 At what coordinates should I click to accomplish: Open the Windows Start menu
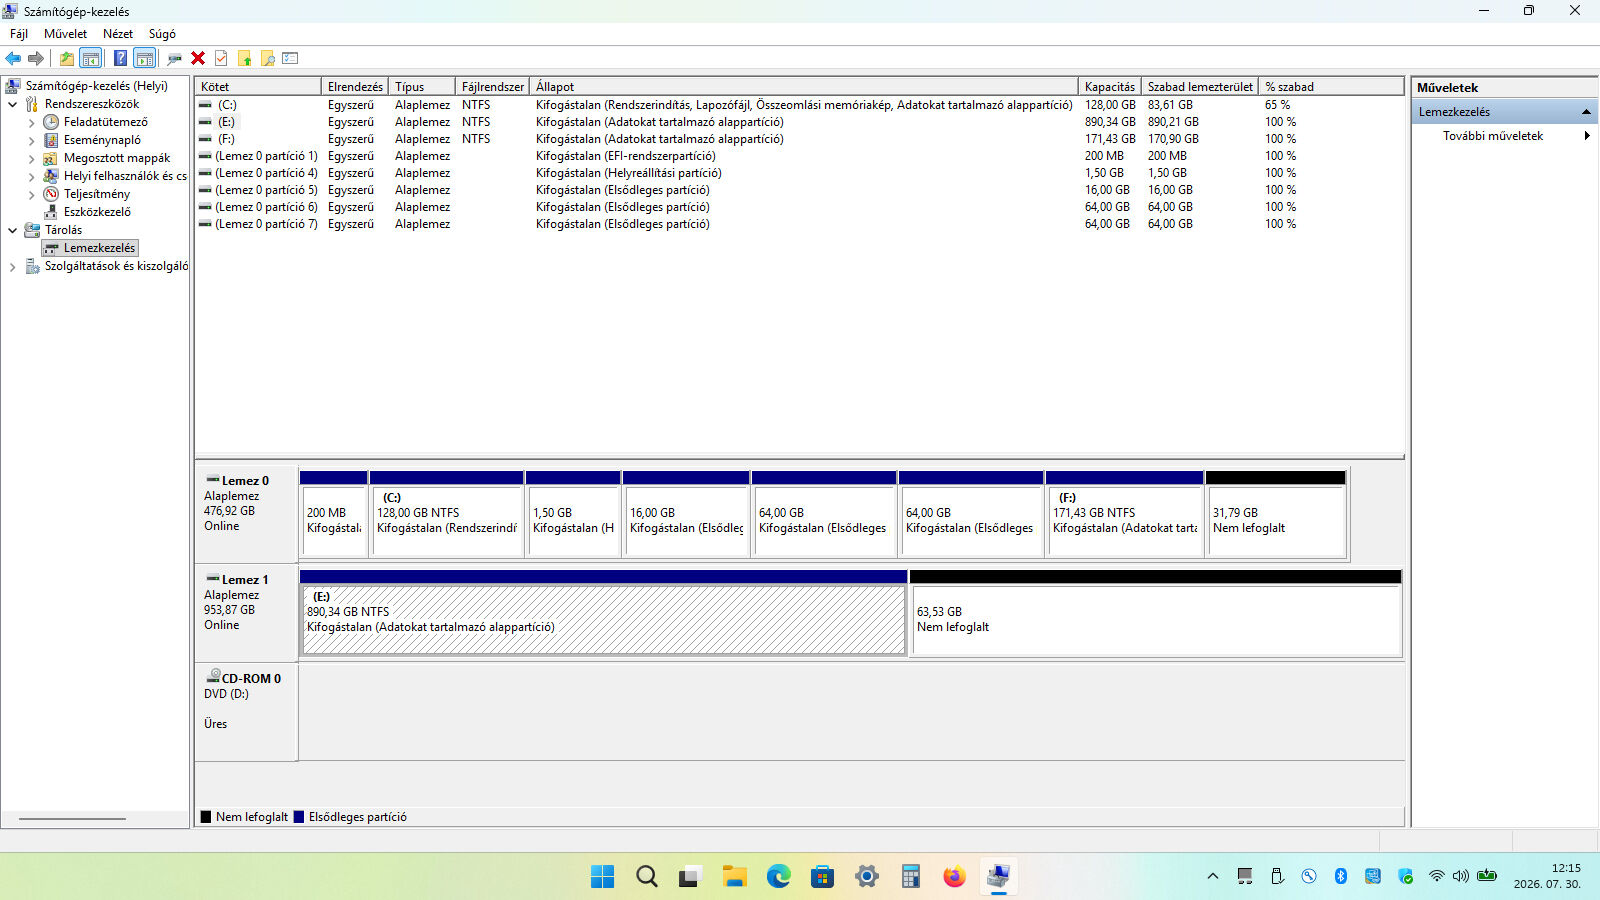[x=603, y=877]
